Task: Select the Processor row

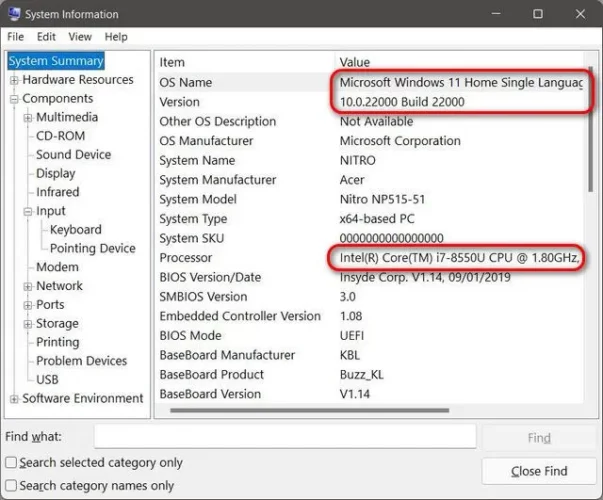Action: pyautogui.click(x=371, y=258)
